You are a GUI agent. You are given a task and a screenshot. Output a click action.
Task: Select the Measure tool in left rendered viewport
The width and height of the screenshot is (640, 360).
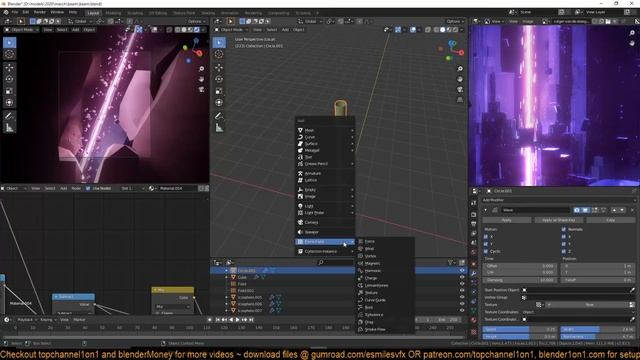9,128
